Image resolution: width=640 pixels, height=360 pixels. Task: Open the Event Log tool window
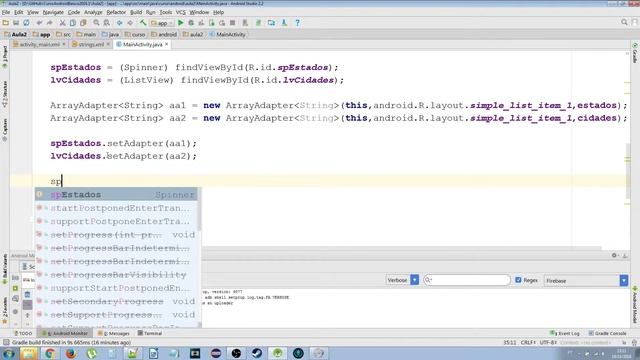(x=565, y=333)
